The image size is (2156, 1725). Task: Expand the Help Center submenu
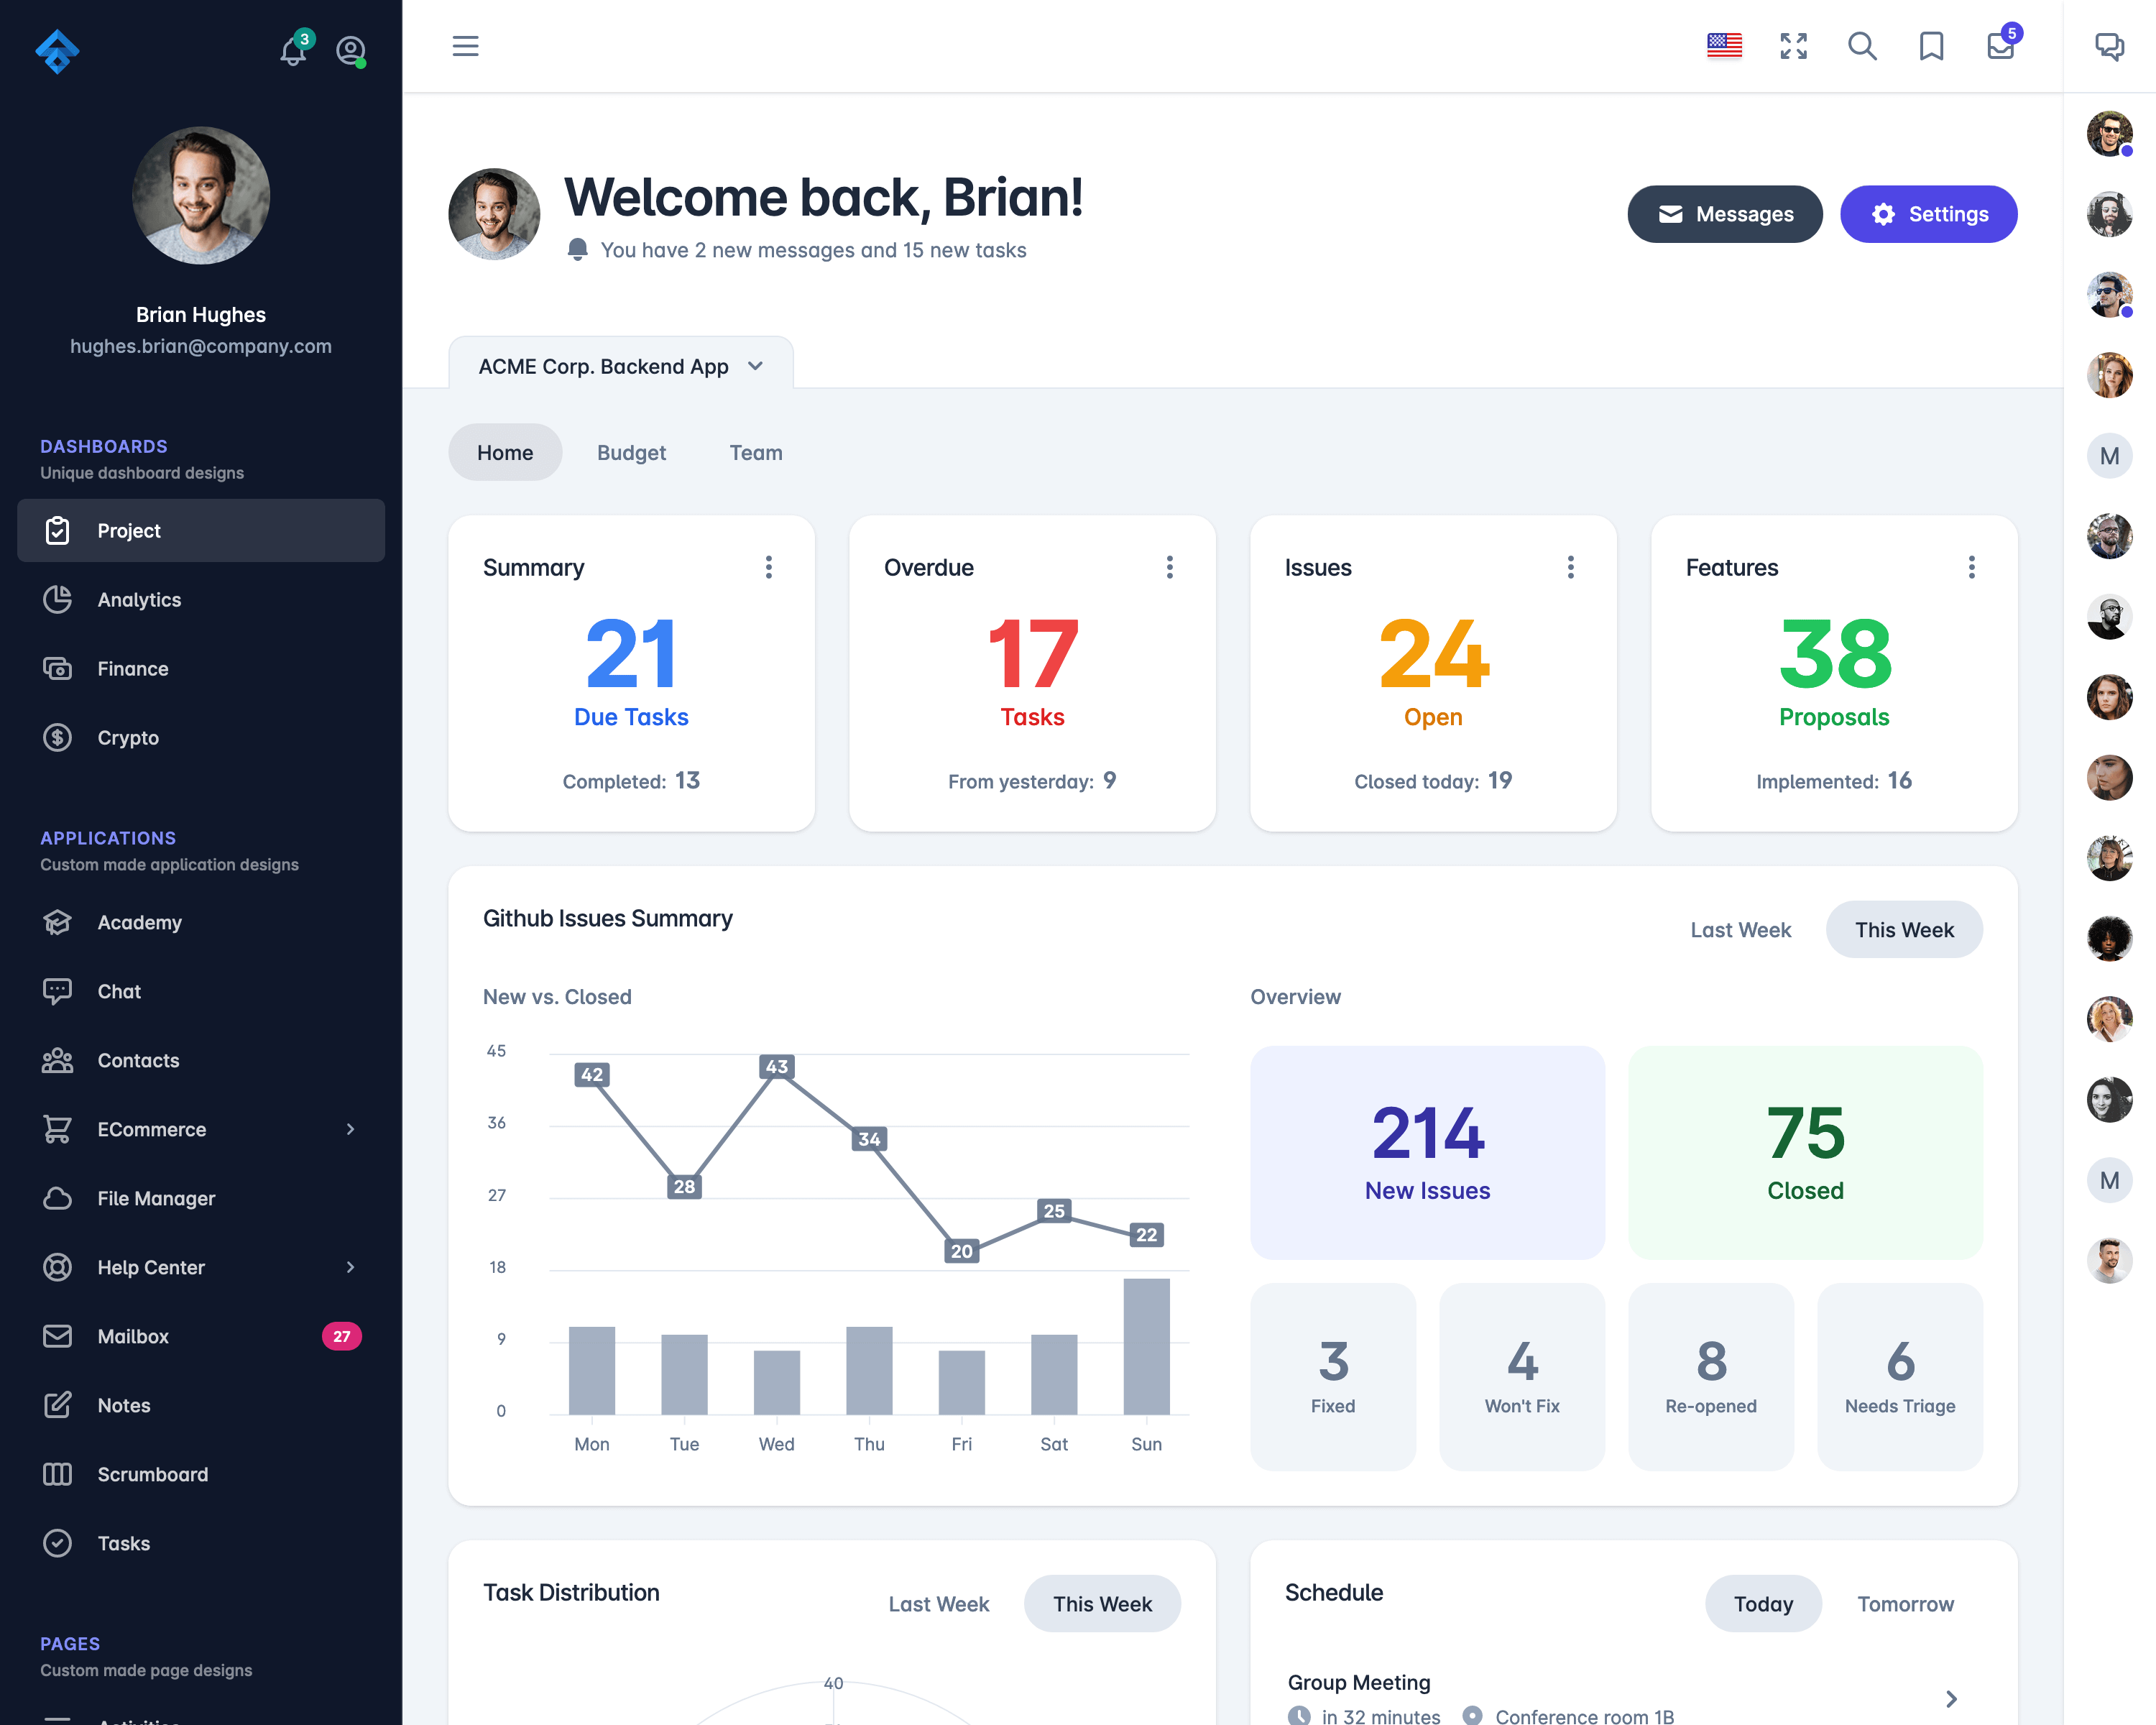coord(350,1266)
